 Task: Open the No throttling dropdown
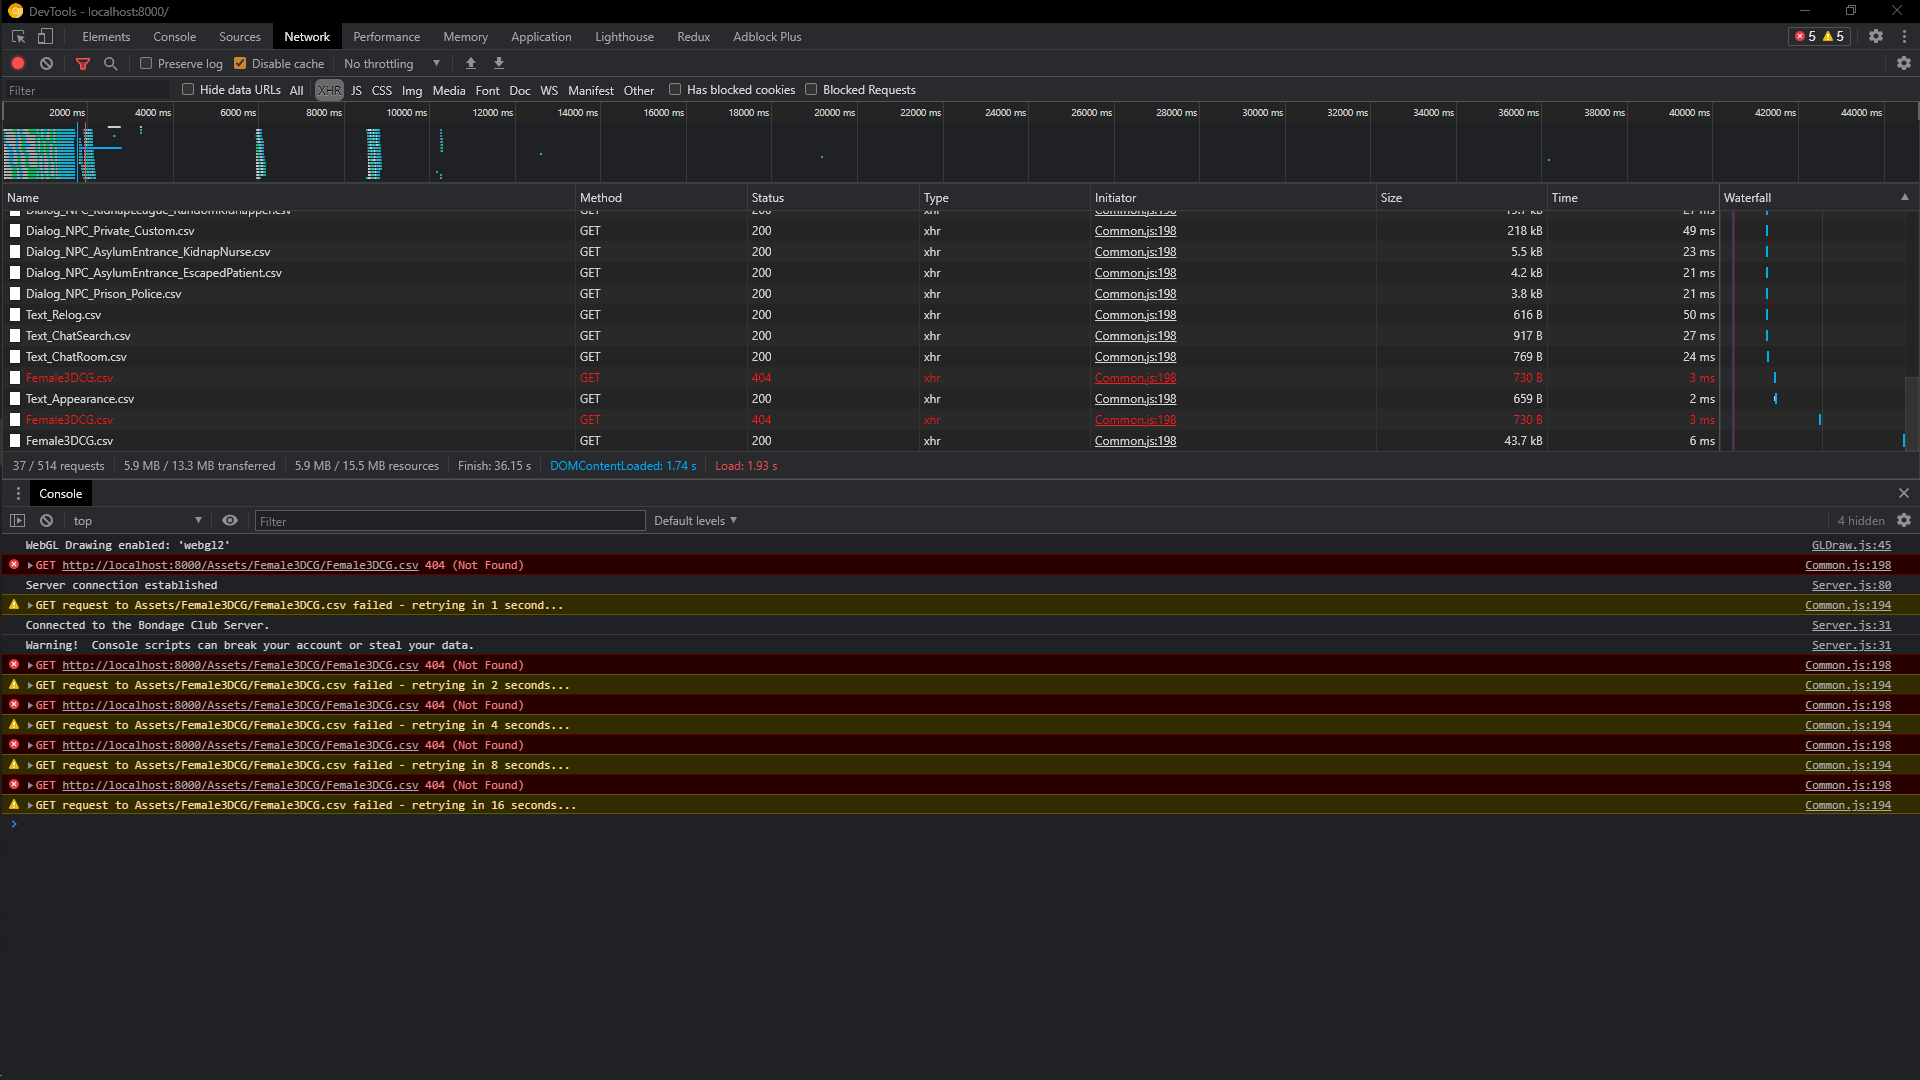pyautogui.click(x=392, y=63)
